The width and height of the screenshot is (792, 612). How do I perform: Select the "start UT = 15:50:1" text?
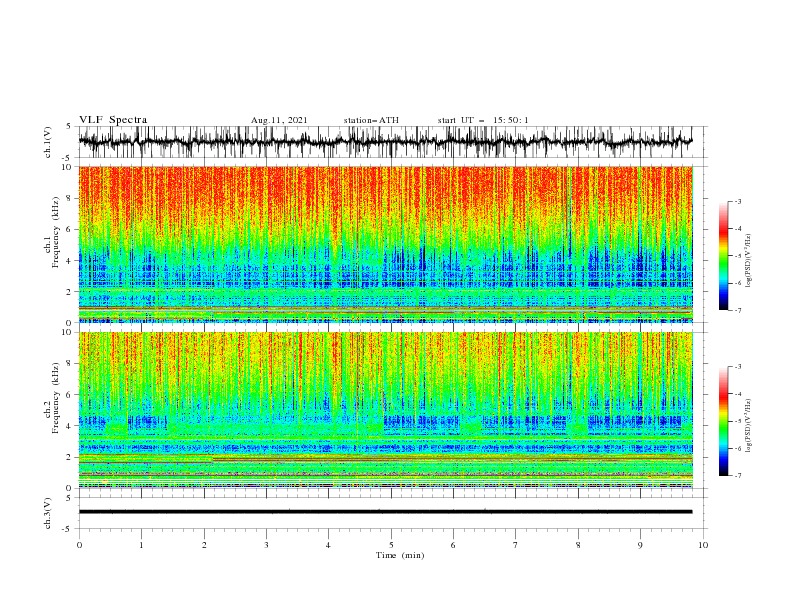coord(483,120)
